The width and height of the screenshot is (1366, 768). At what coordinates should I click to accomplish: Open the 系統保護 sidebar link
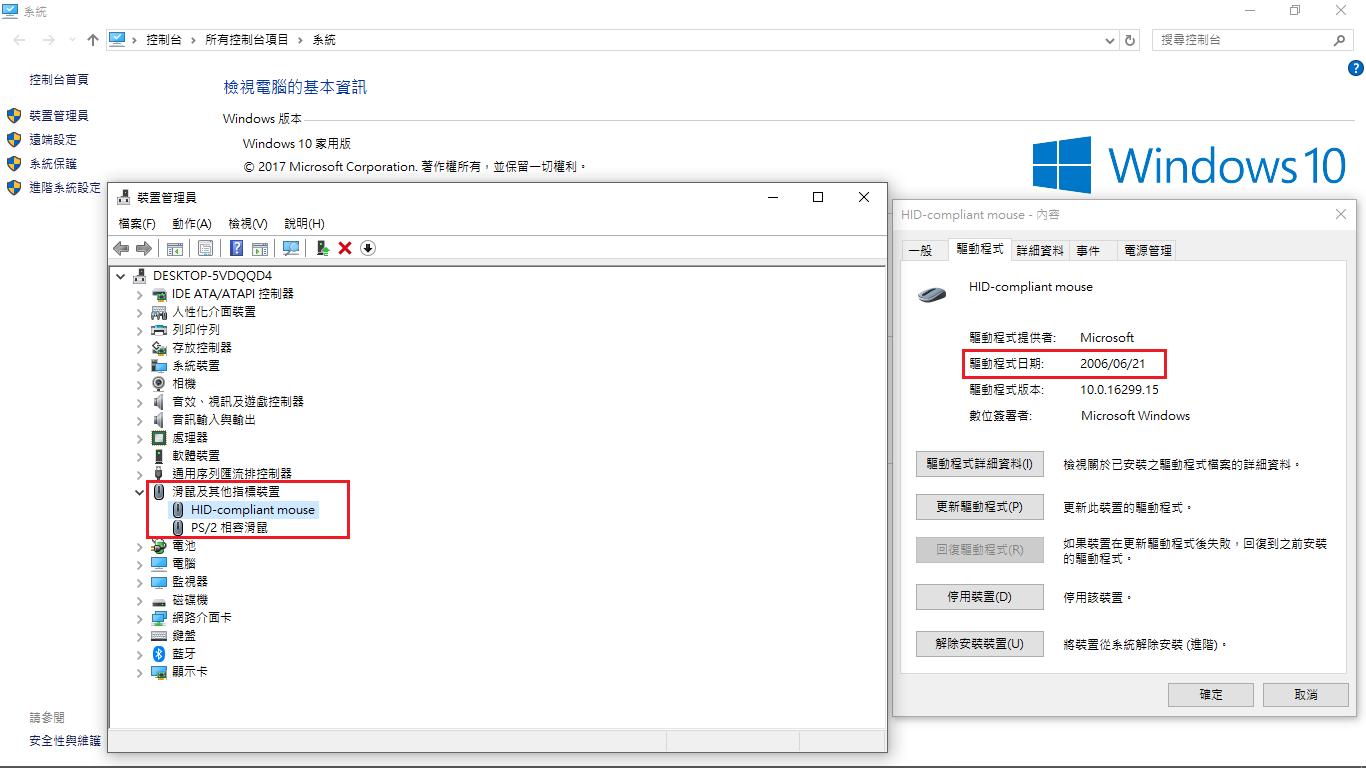point(53,164)
